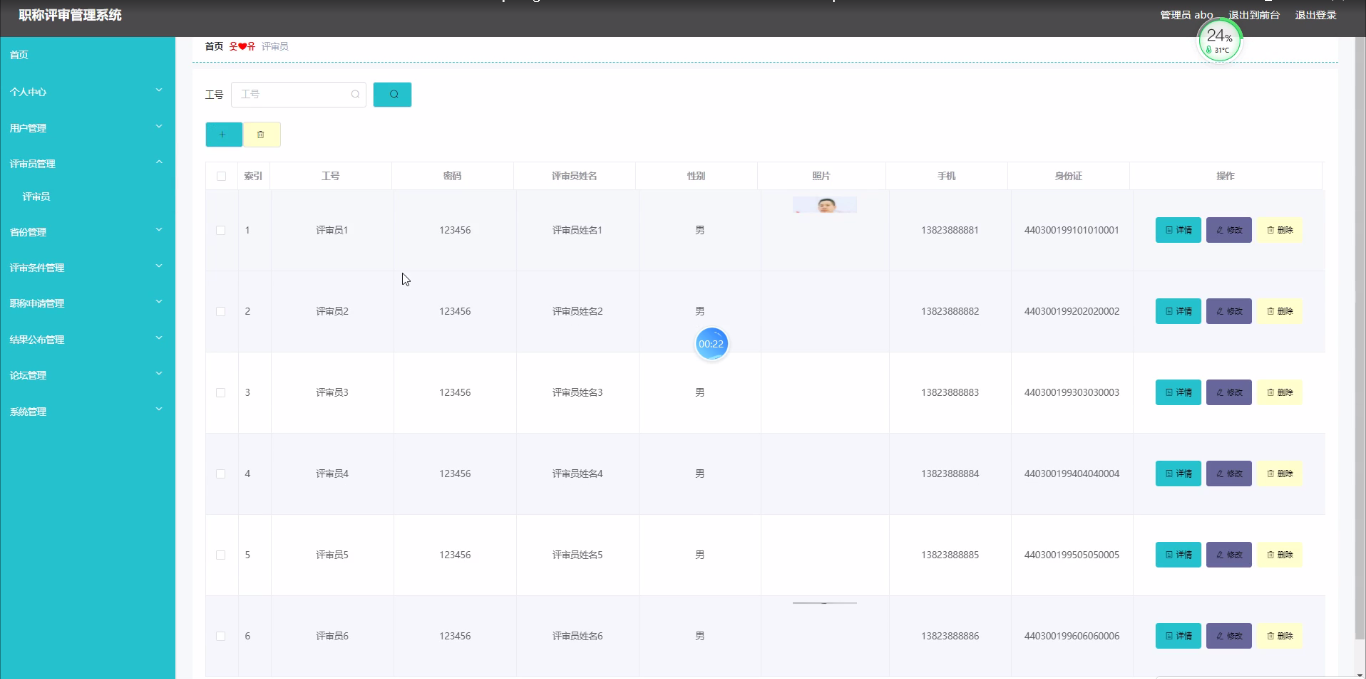Viewport: 1366px width, 679px height.
Task: Open 详情 for 评审员4
Action: point(1178,473)
